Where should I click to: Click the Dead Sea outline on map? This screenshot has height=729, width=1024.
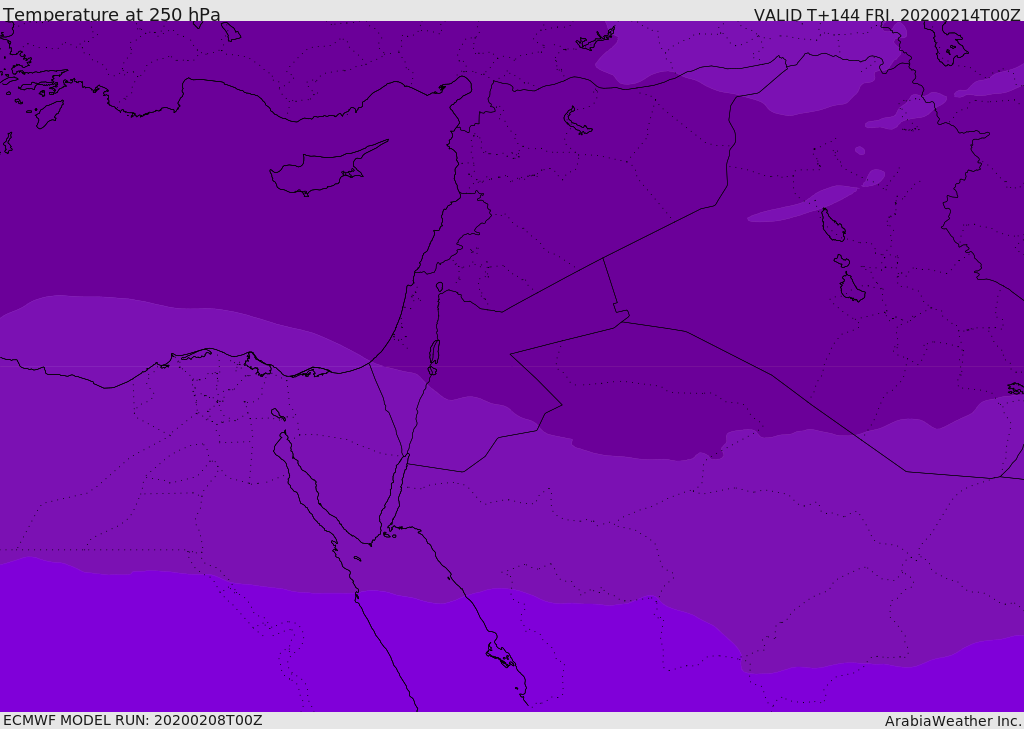pos(434,353)
